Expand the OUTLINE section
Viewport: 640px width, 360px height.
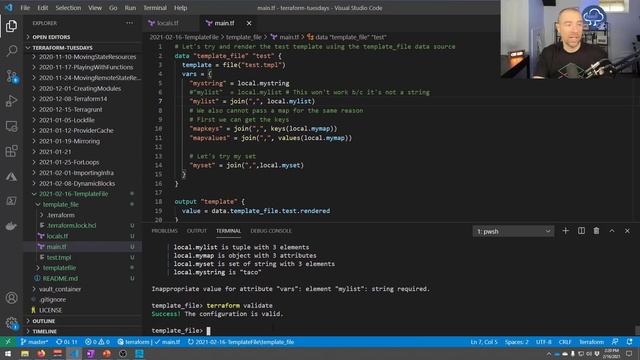pyautogui.click(x=44, y=321)
